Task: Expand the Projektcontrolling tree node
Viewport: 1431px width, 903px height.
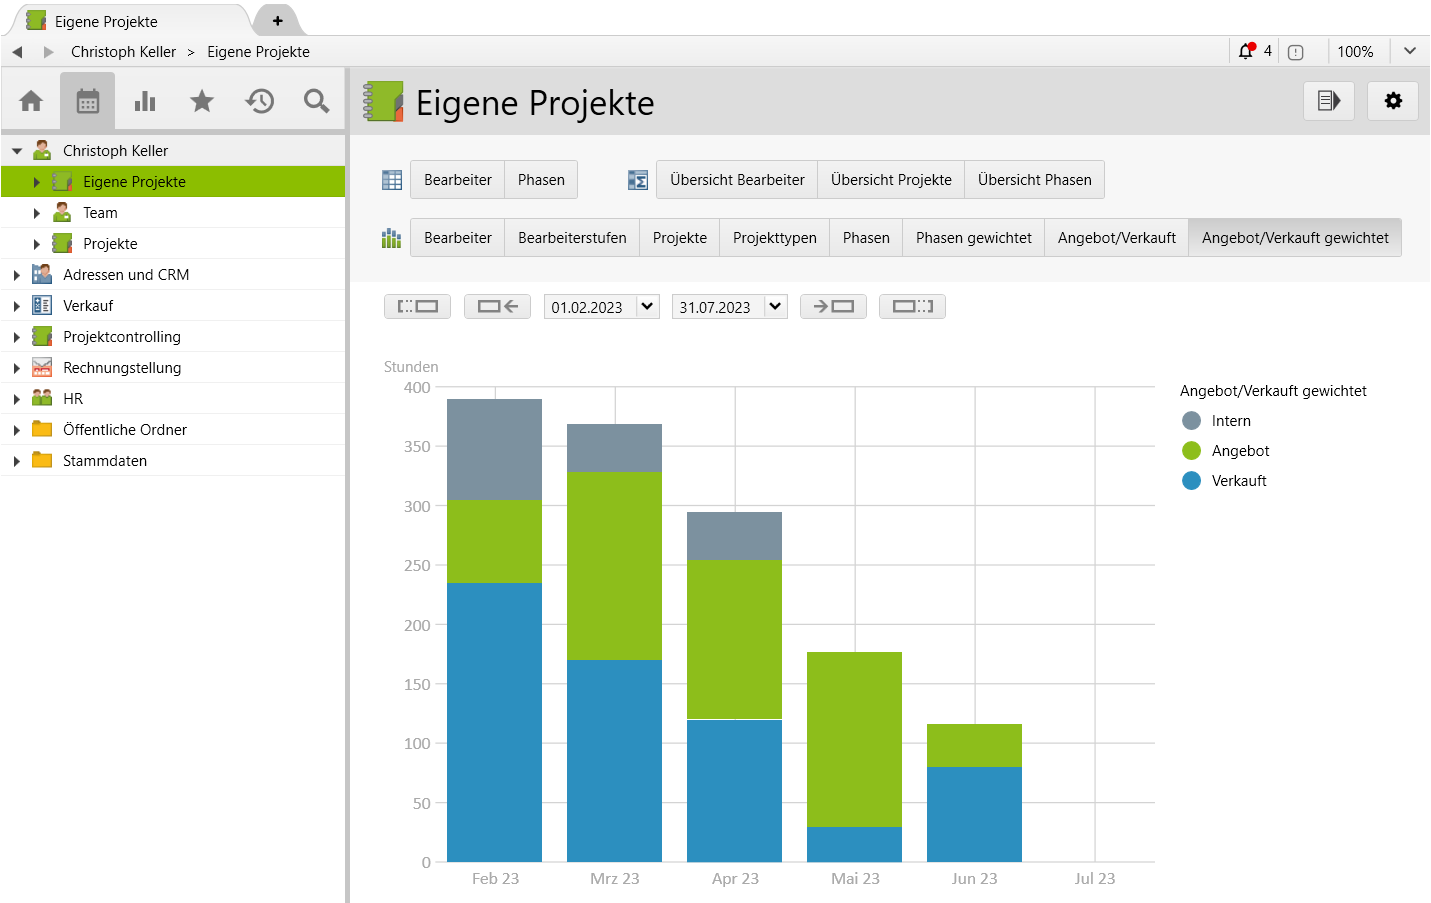Action: 17,337
